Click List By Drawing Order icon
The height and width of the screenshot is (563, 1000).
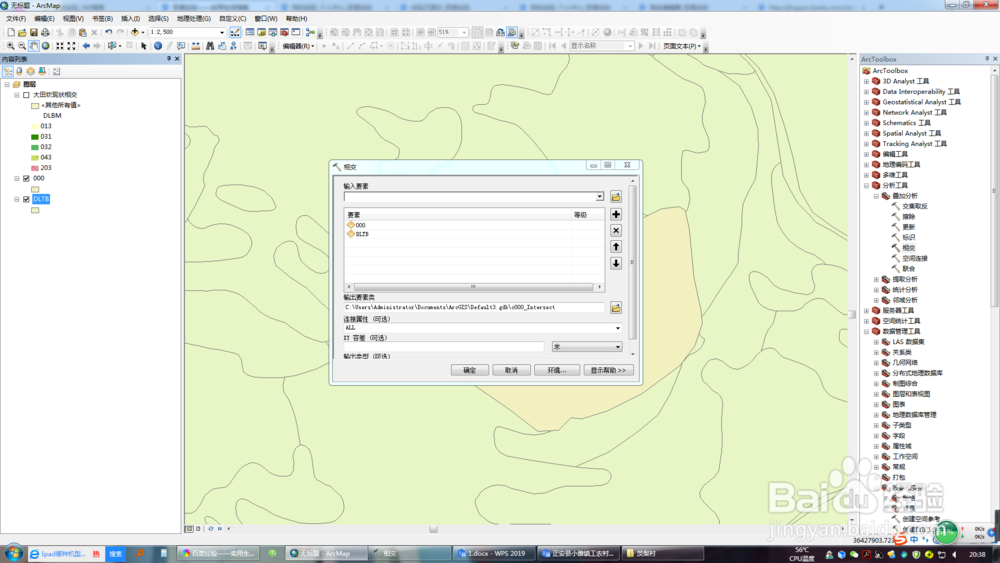point(8,71)
